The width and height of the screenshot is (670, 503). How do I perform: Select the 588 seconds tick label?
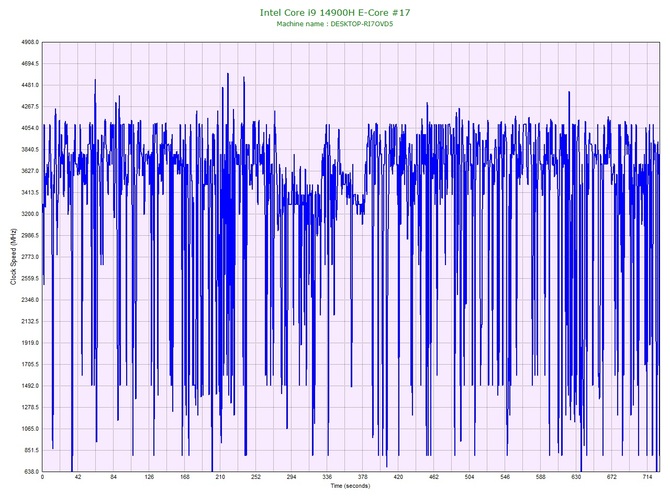541,477
